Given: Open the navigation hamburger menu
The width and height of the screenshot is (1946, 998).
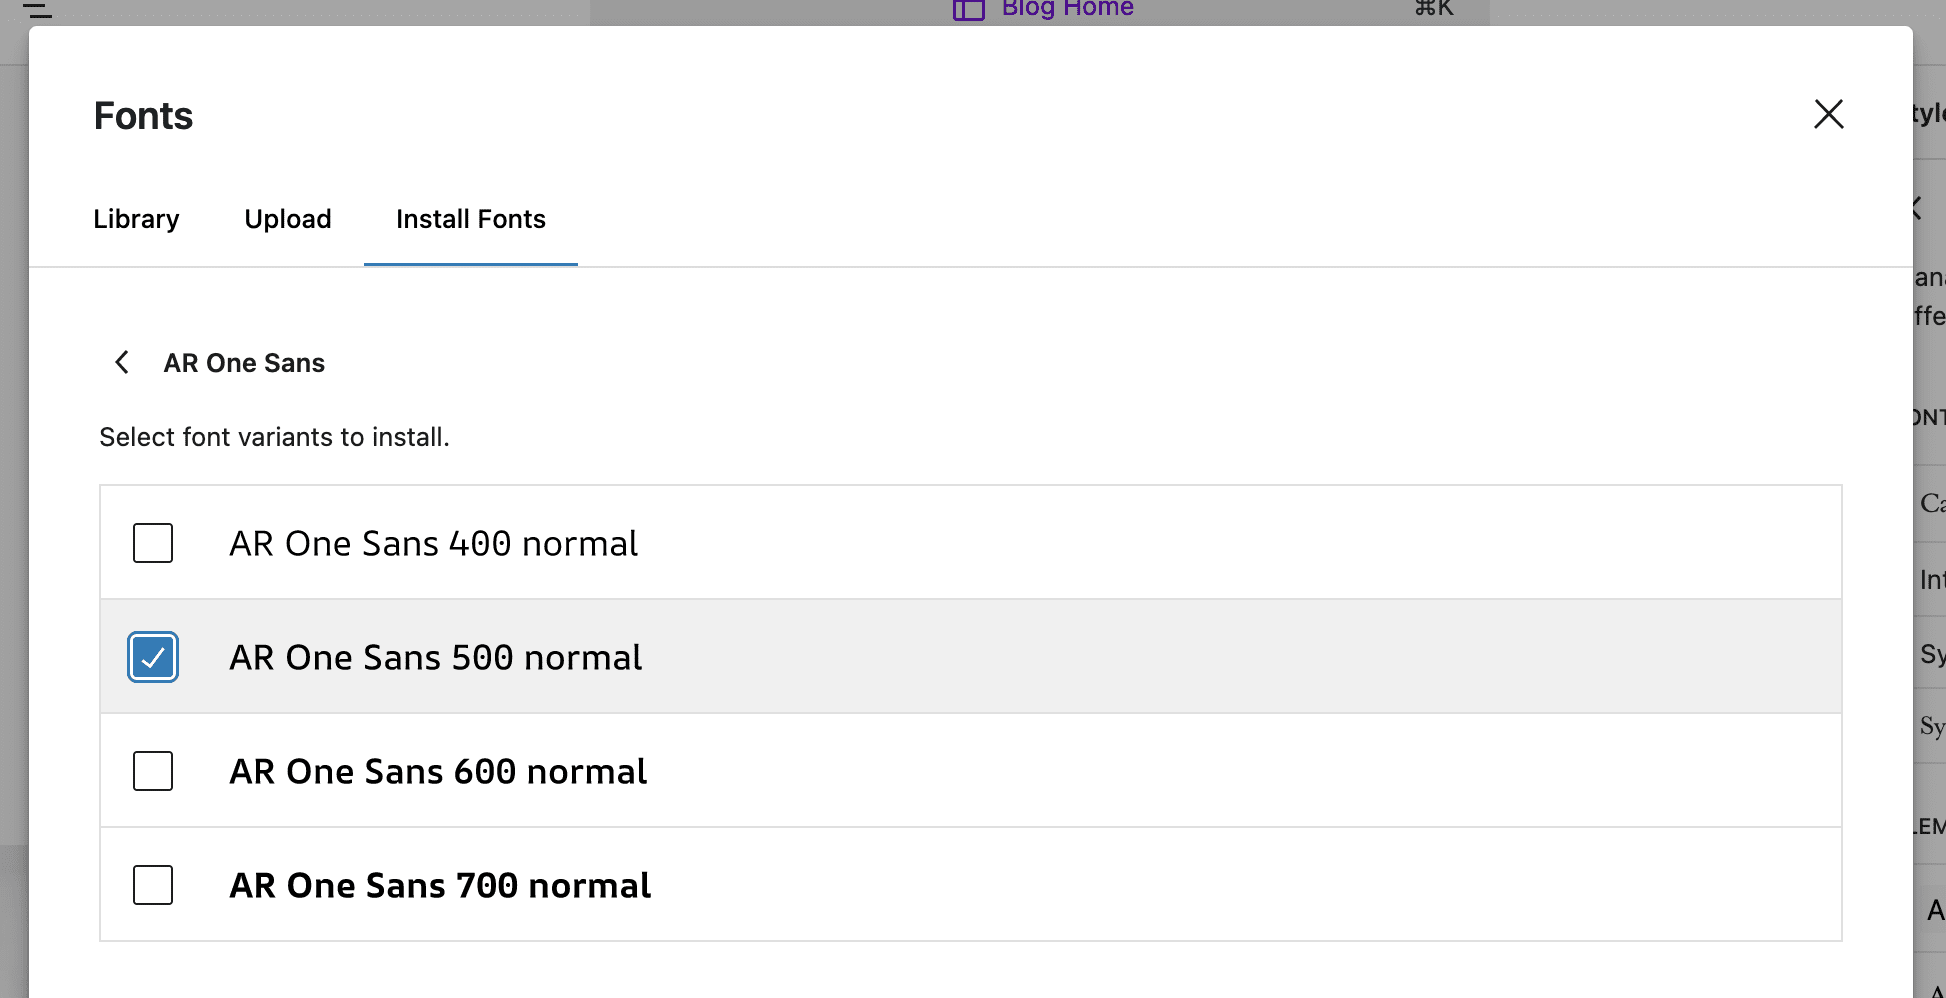Looking at the screenshot, I should click(x=38, y=12).
